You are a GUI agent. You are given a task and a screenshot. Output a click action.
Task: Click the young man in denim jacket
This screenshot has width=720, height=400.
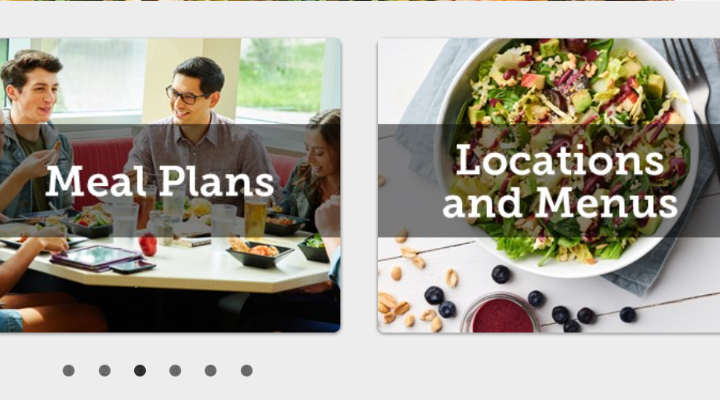[32, 133]
